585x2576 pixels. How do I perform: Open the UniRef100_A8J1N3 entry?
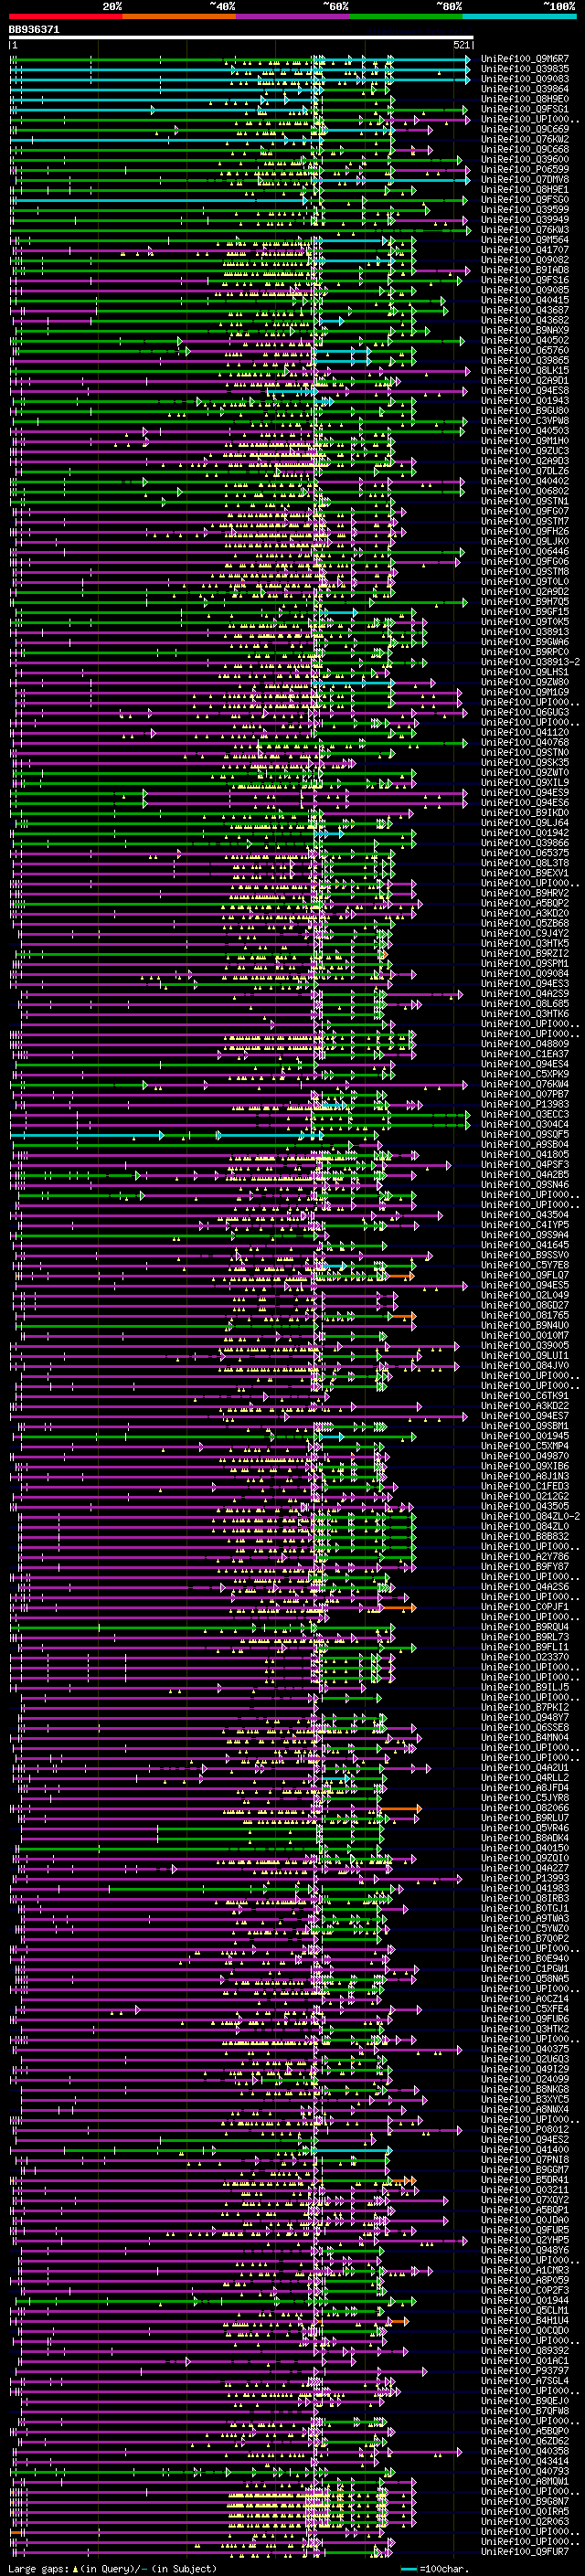pos(525,1476)
